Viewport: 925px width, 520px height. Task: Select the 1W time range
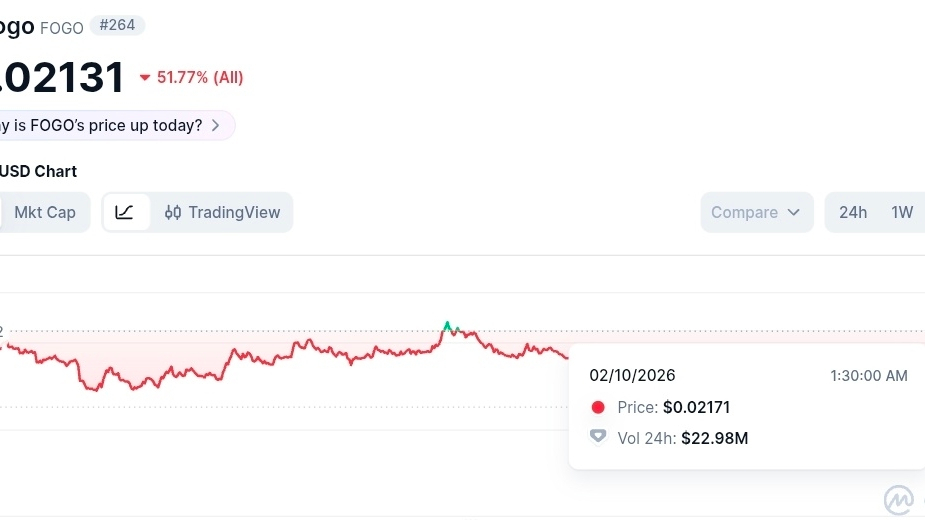pyautogui.click(x=902, y=212)
